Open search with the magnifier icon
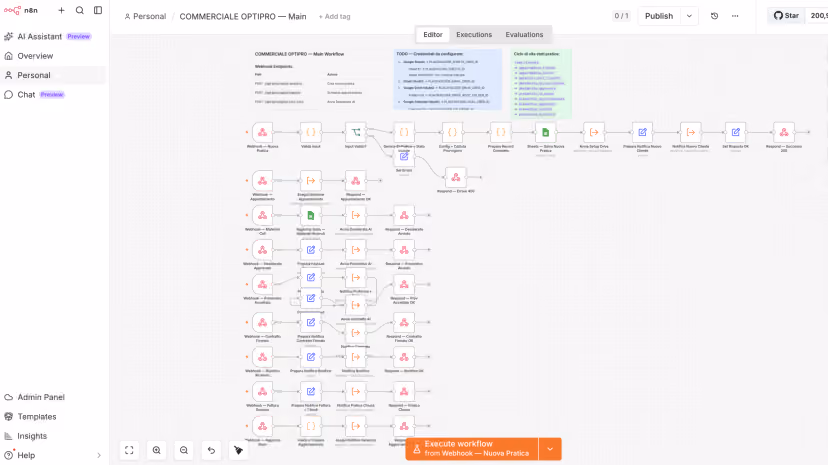Viewport: 828px width, 465px height. [x=80, y=10]
